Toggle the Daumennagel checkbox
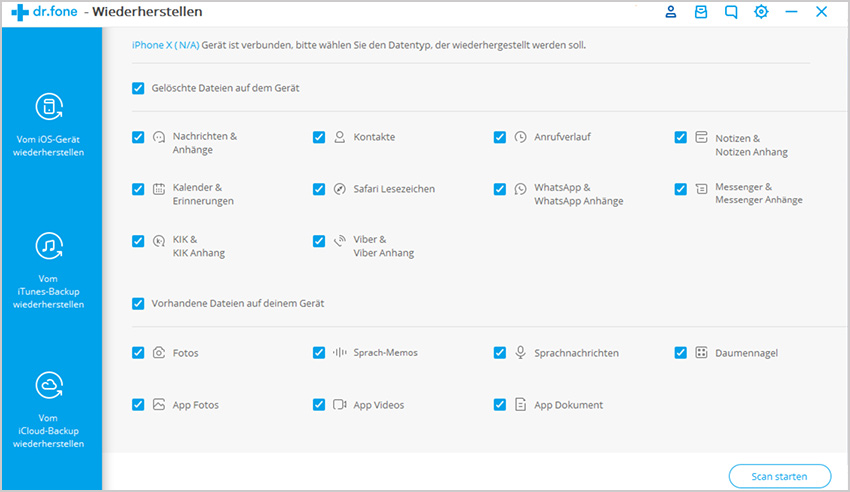The height and width of the screenshot is (492, 850). [x=680, y=353]
